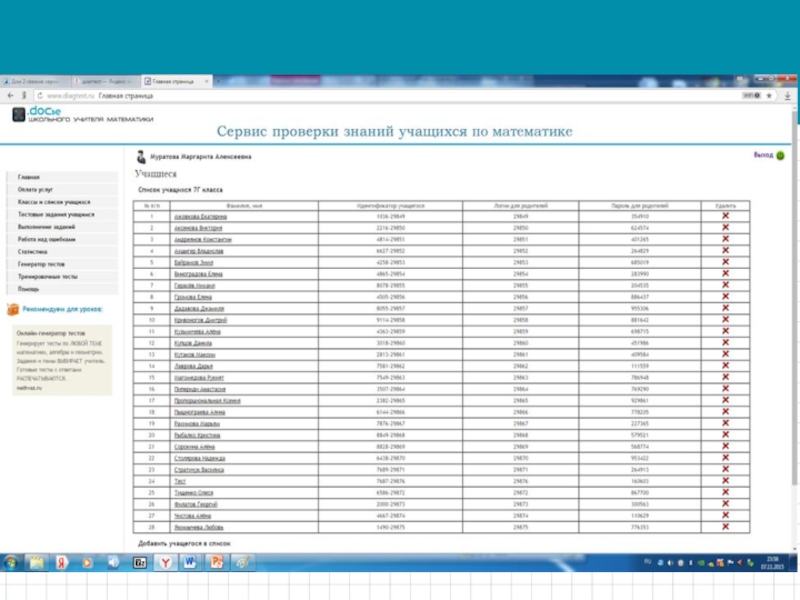Click teacher name Муратова Маргарита Алексеевна

[x=201, y=157]
